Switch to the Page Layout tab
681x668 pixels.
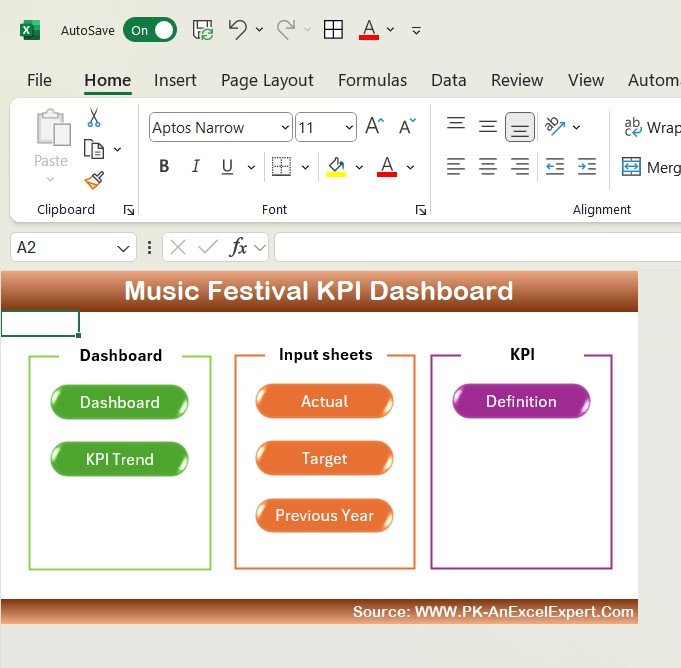click(267, 80)
